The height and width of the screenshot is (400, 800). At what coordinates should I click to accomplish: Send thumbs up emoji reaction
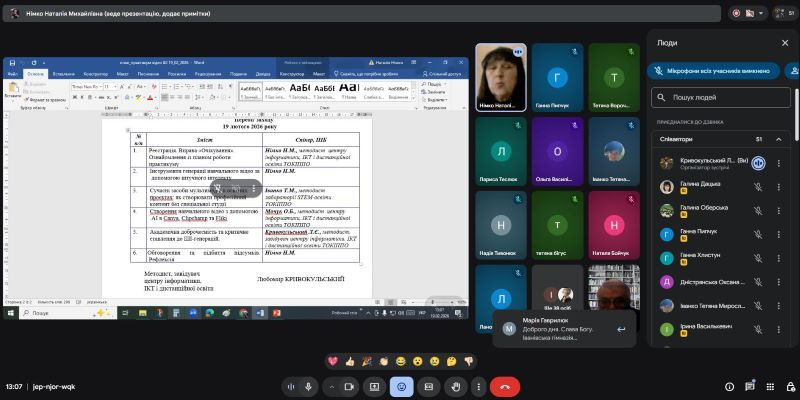pos(350,360)
